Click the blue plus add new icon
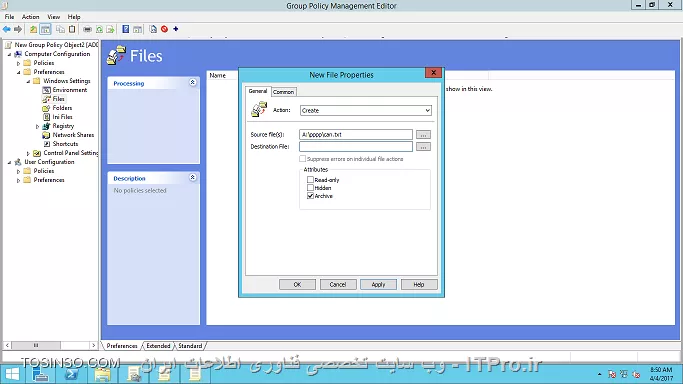Image resolution: width=683 pixels, height=384 pixels. pos(176,29)
